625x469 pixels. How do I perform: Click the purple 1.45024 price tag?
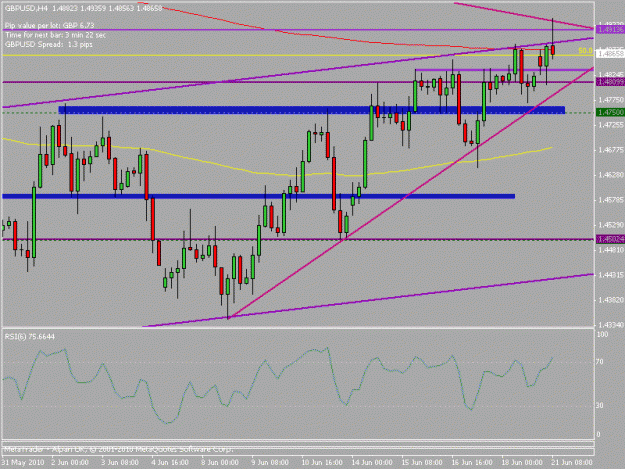(x=610, y=239)
